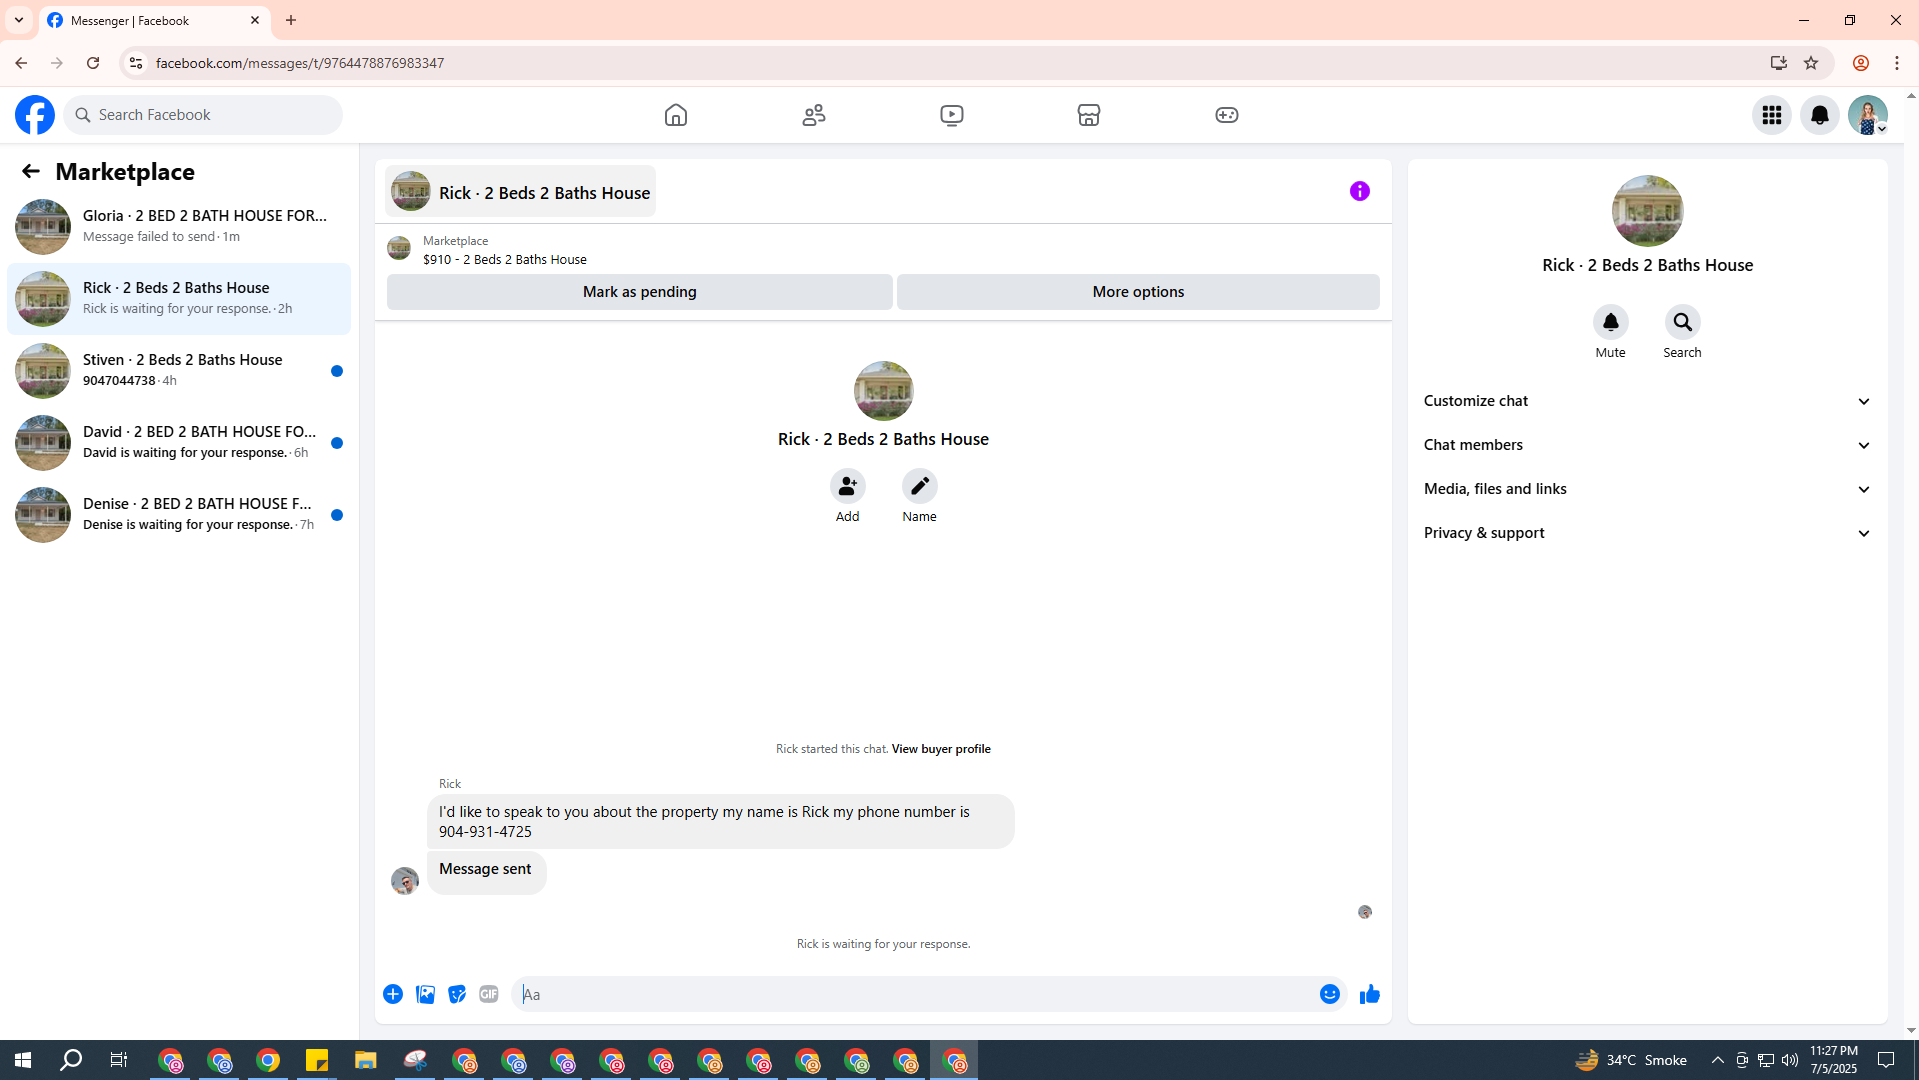Screen dimensions: 1919x1080
Task: Open the Friends icon in top navigation
Action: [814, 115]
